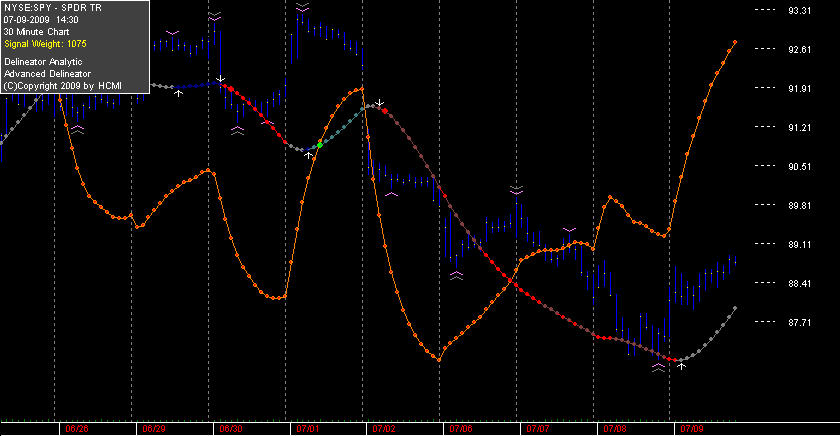Screen dimensions: 840x436
Task: Click the Copyright 2009 by HCMI line
Action: tap(63, 86)
